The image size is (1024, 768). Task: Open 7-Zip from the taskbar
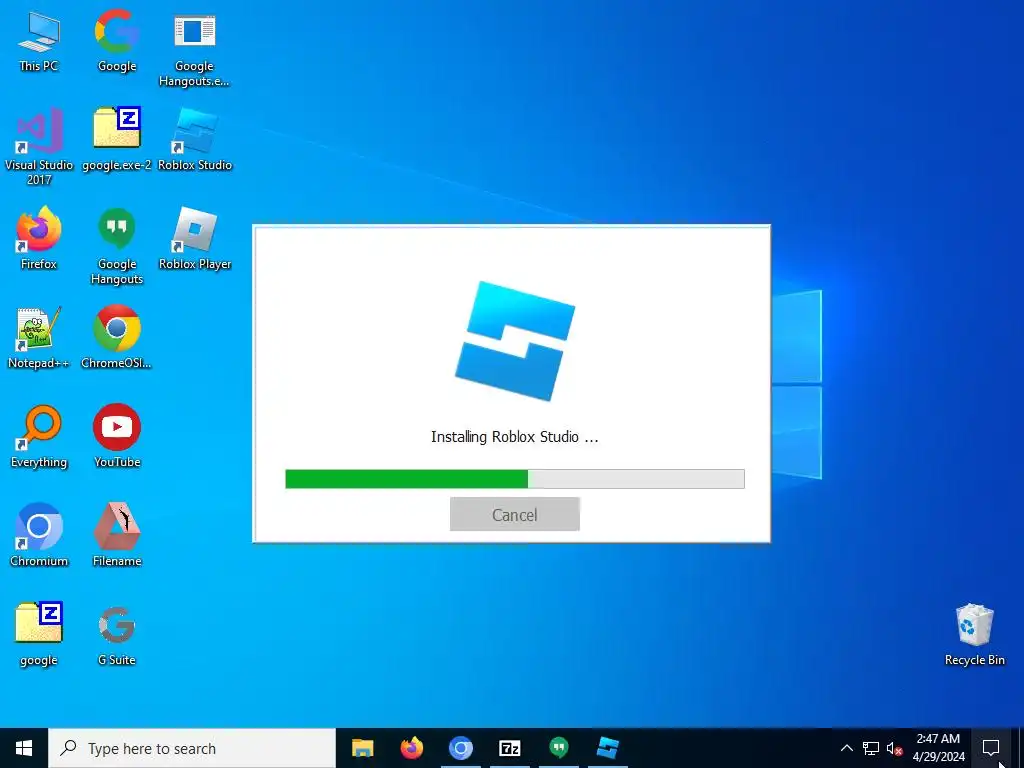pos(509,748)
